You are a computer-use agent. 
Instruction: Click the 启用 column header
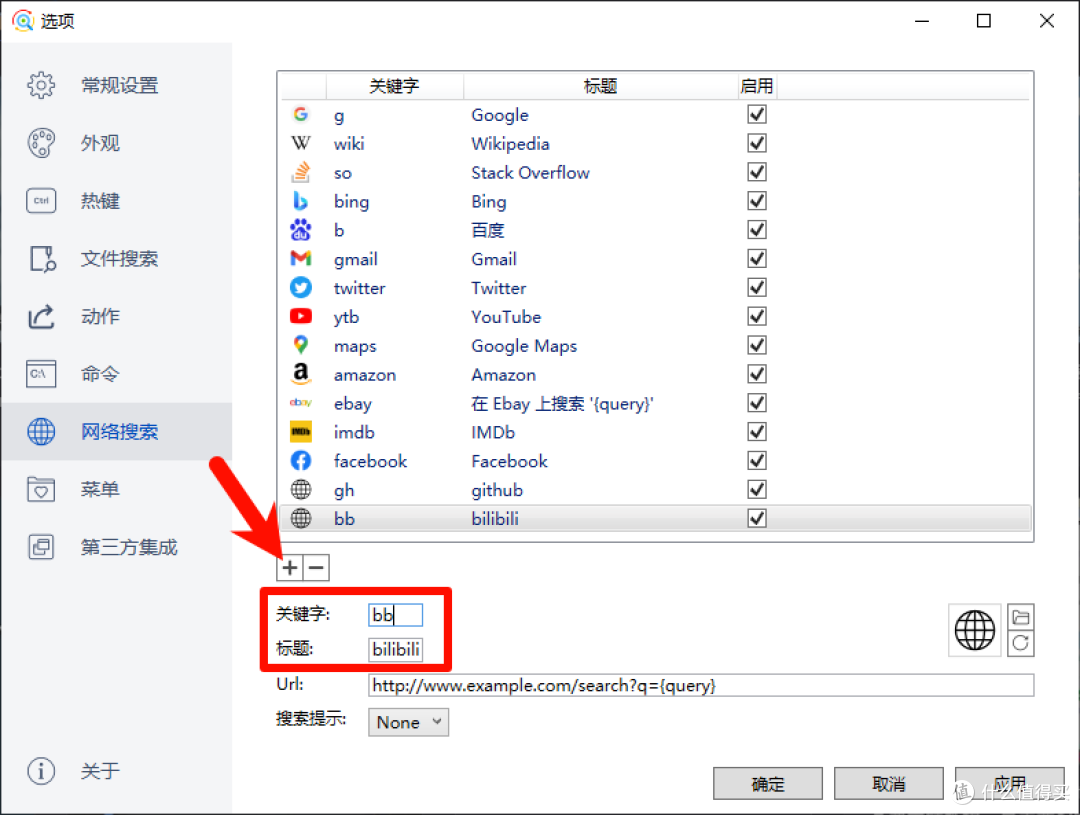coord(757,86)
